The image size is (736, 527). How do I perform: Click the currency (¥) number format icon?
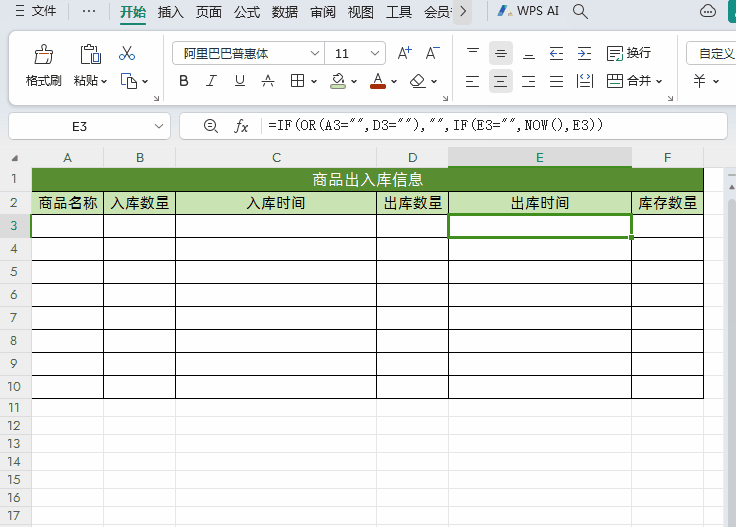(x=699, y=81)
